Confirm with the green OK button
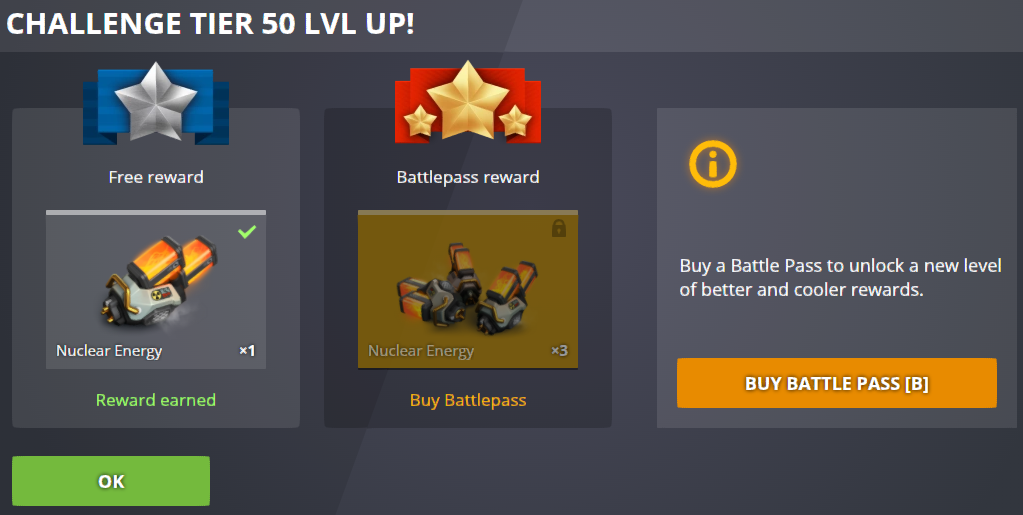 (111, 481)
